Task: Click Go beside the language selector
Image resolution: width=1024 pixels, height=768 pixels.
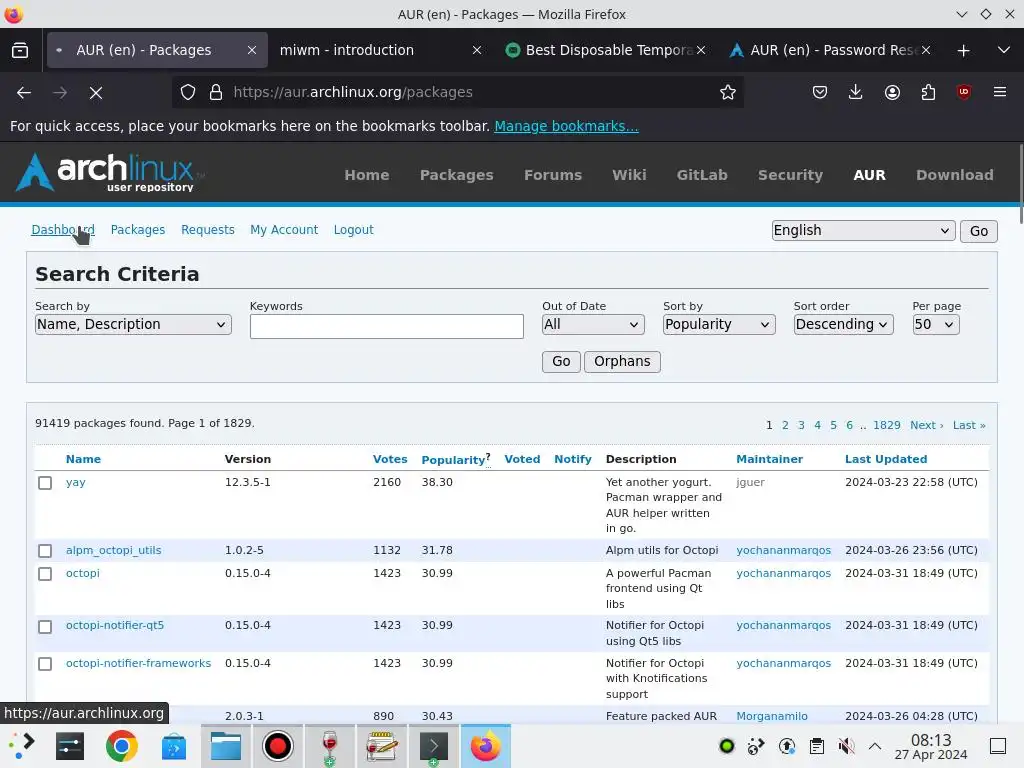Action: 978,231
